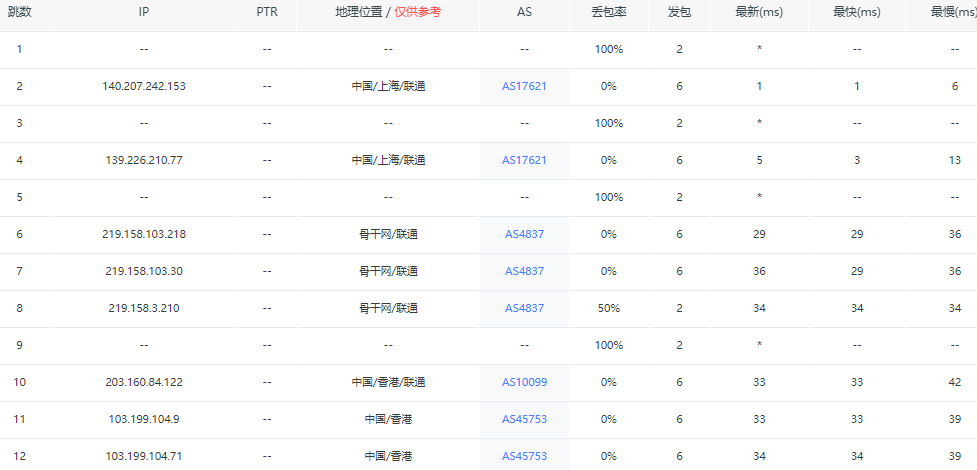This screenshot has width=977, height=470.
Task: Open the AS17621 link for 139.226.210.77
Action: pyautogui.click(x=524, y=160)
